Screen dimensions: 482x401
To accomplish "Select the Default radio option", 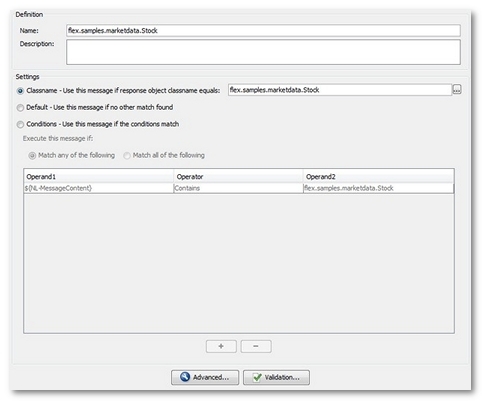I will (20, 108).
